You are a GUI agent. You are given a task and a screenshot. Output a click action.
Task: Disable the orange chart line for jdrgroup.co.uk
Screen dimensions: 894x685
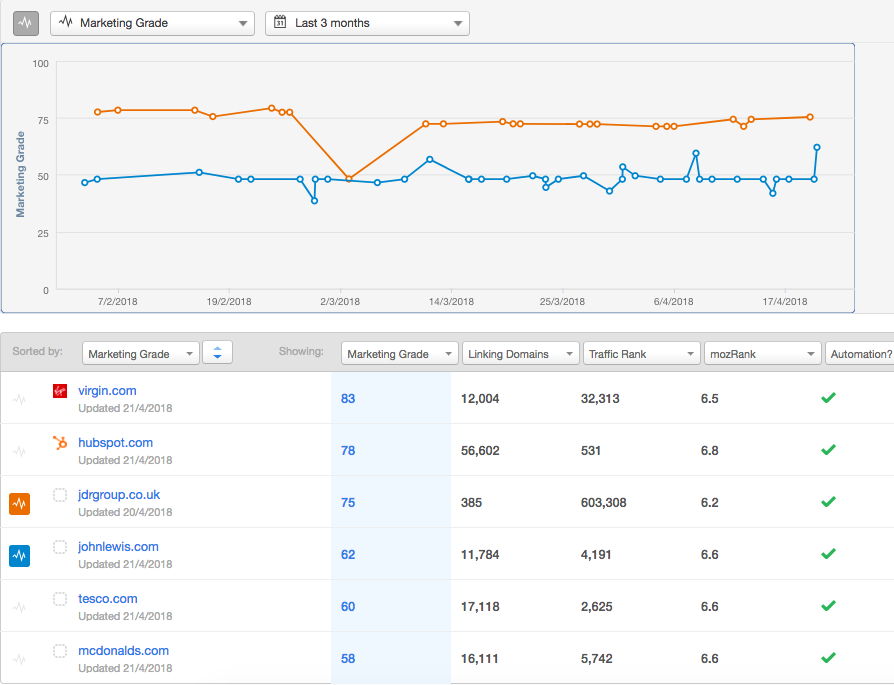(x=19, y=504)
